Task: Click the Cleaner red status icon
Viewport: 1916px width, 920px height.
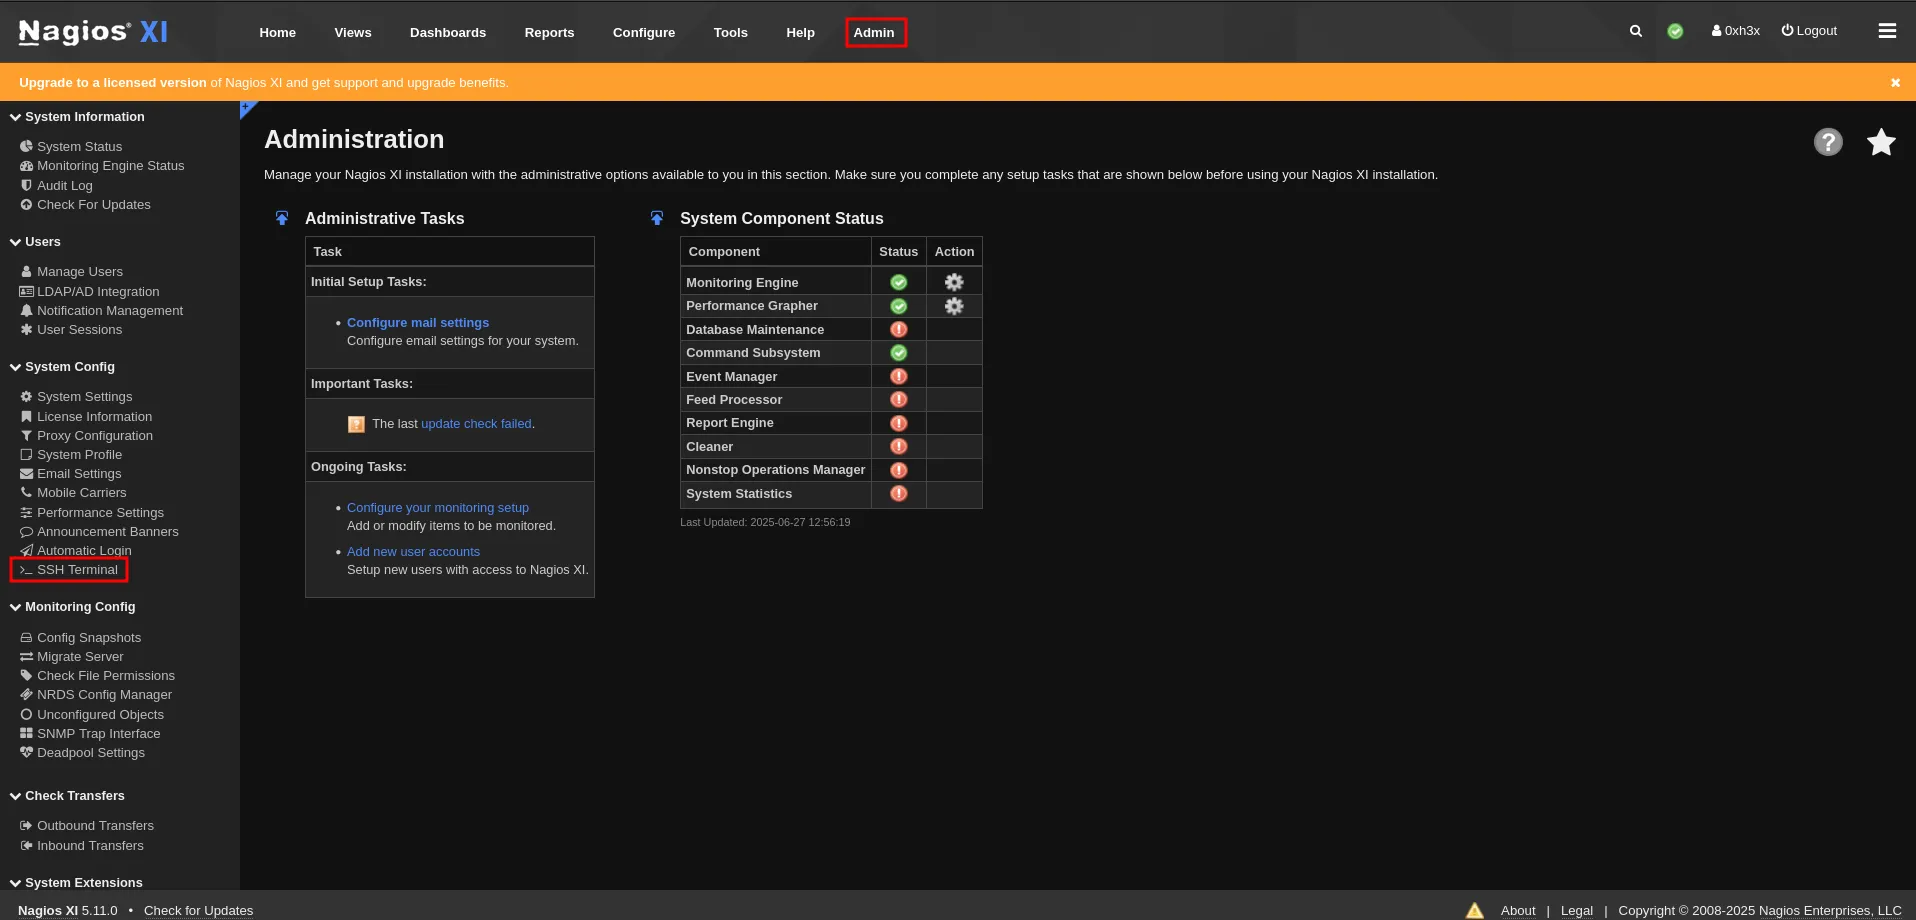Action: [899, 447]
